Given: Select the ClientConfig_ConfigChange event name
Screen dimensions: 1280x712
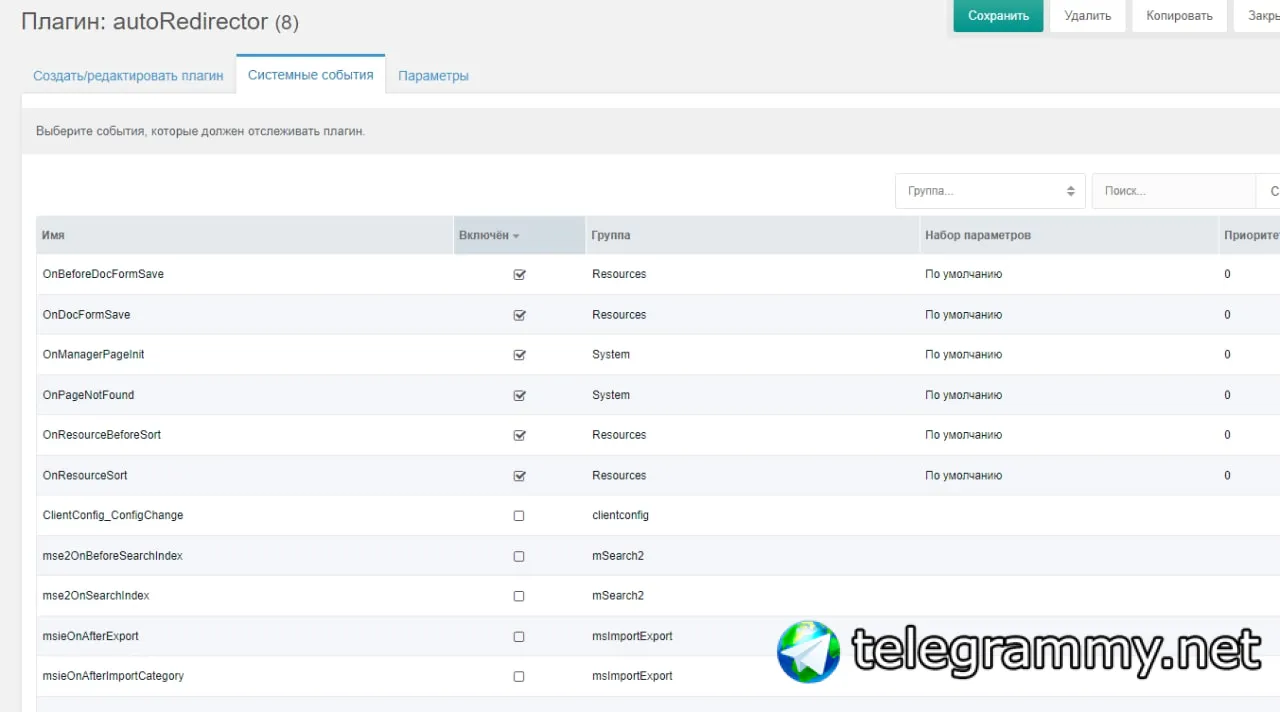Looking at the screenshot, I should coord(113,516).
